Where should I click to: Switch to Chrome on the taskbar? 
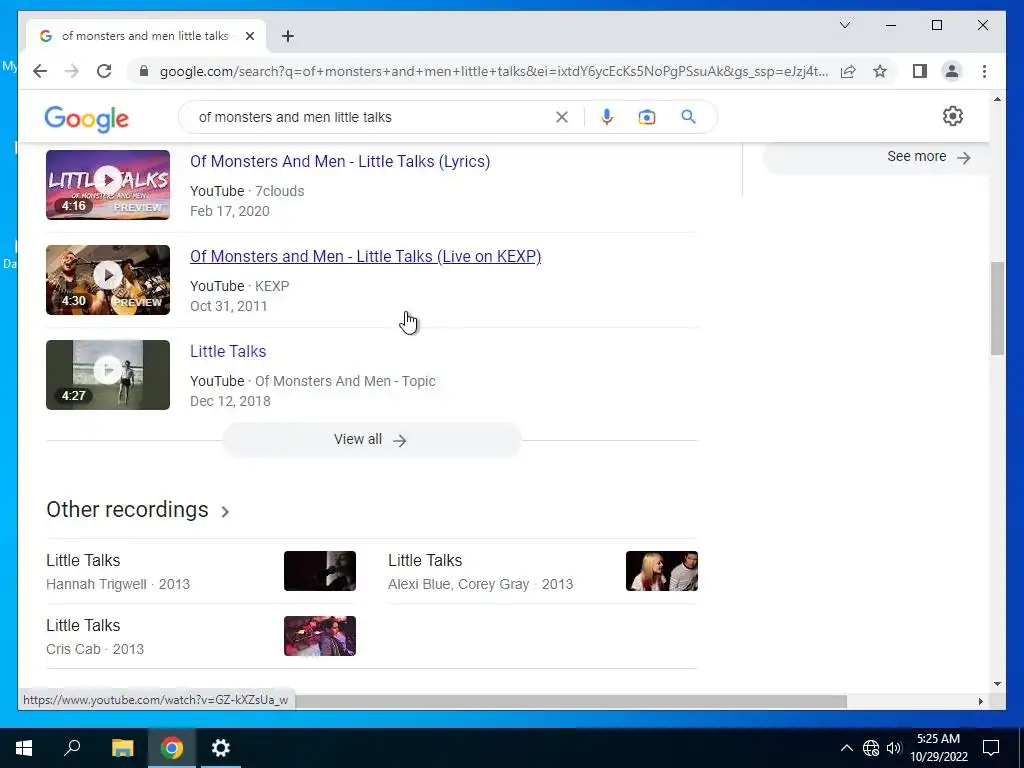[172, 748]
